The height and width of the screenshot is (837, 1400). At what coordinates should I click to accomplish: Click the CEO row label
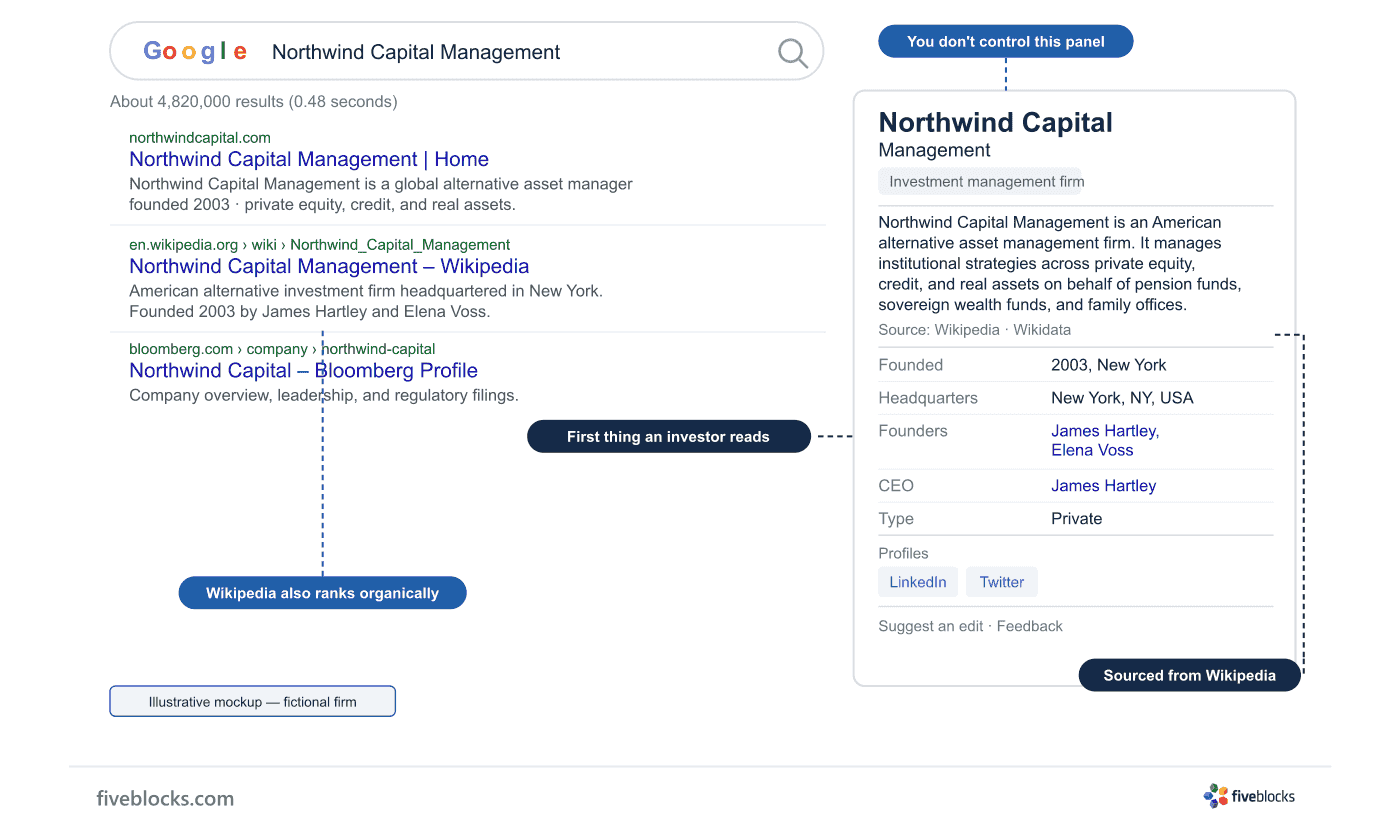point(896,486)
